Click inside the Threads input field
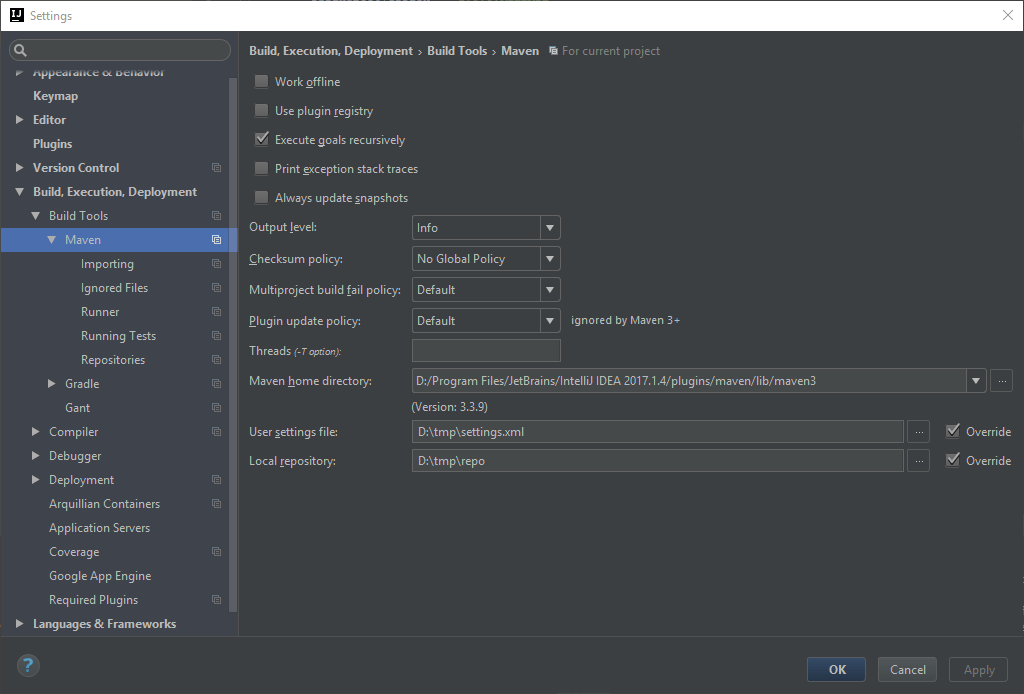 (x=485, y=350)
